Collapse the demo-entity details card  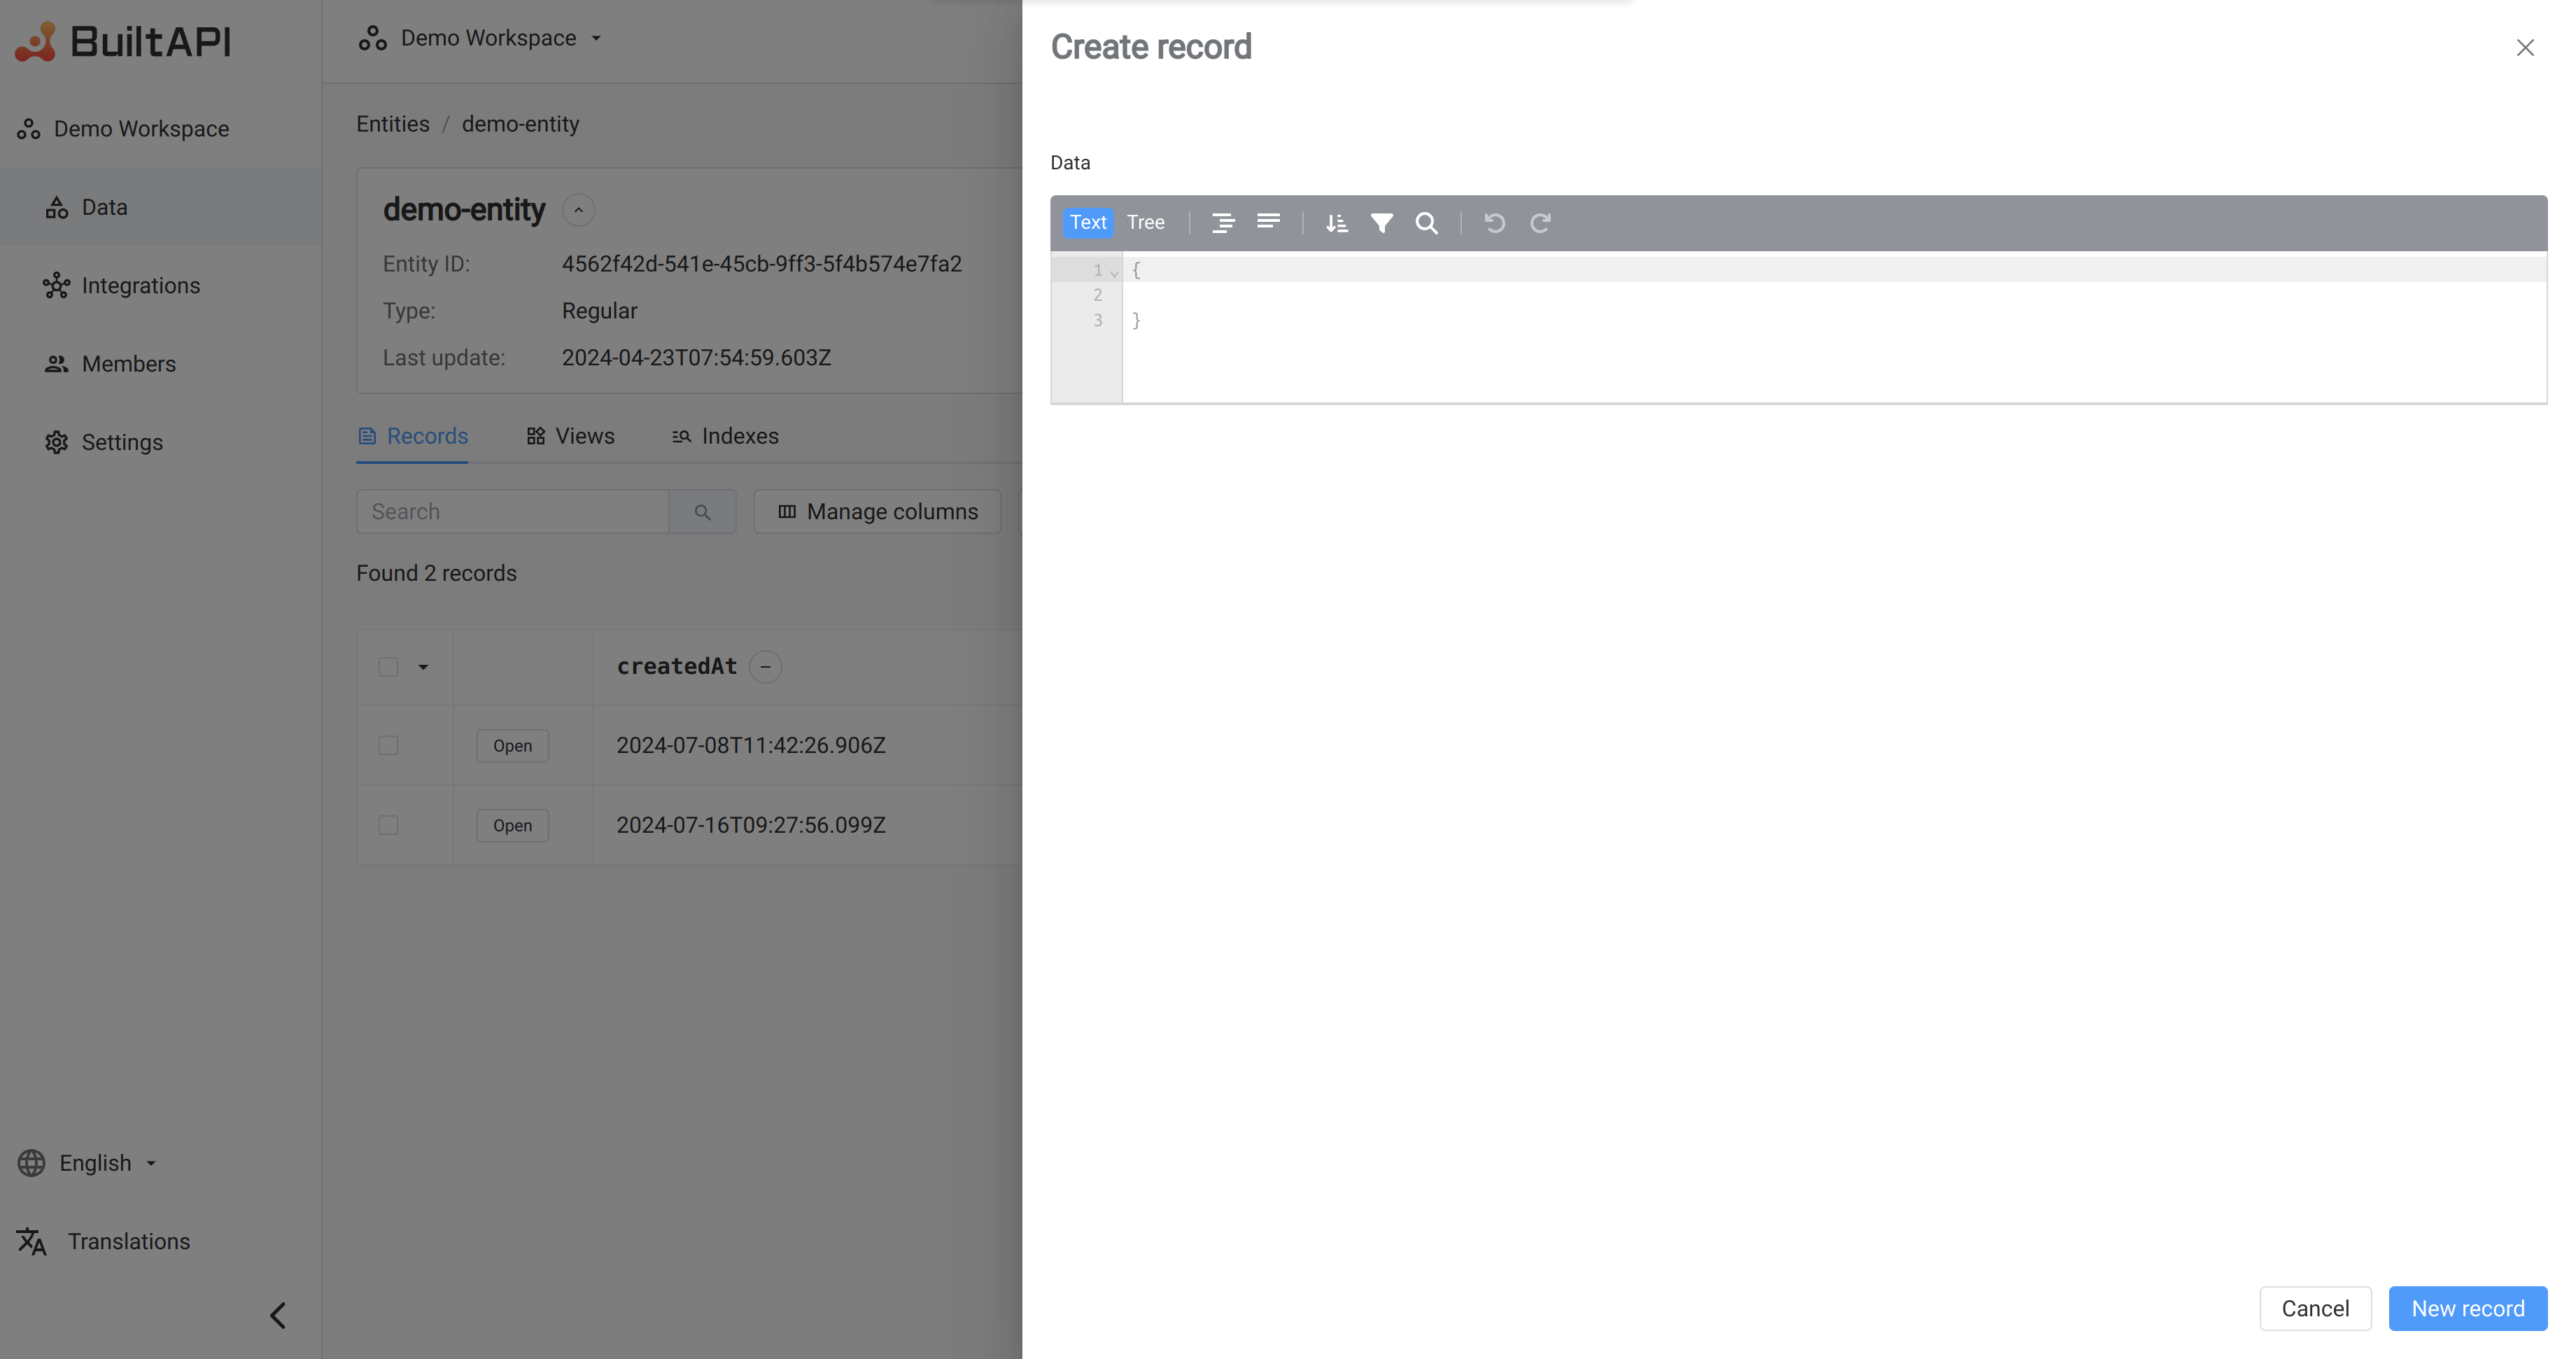point(578,210)
